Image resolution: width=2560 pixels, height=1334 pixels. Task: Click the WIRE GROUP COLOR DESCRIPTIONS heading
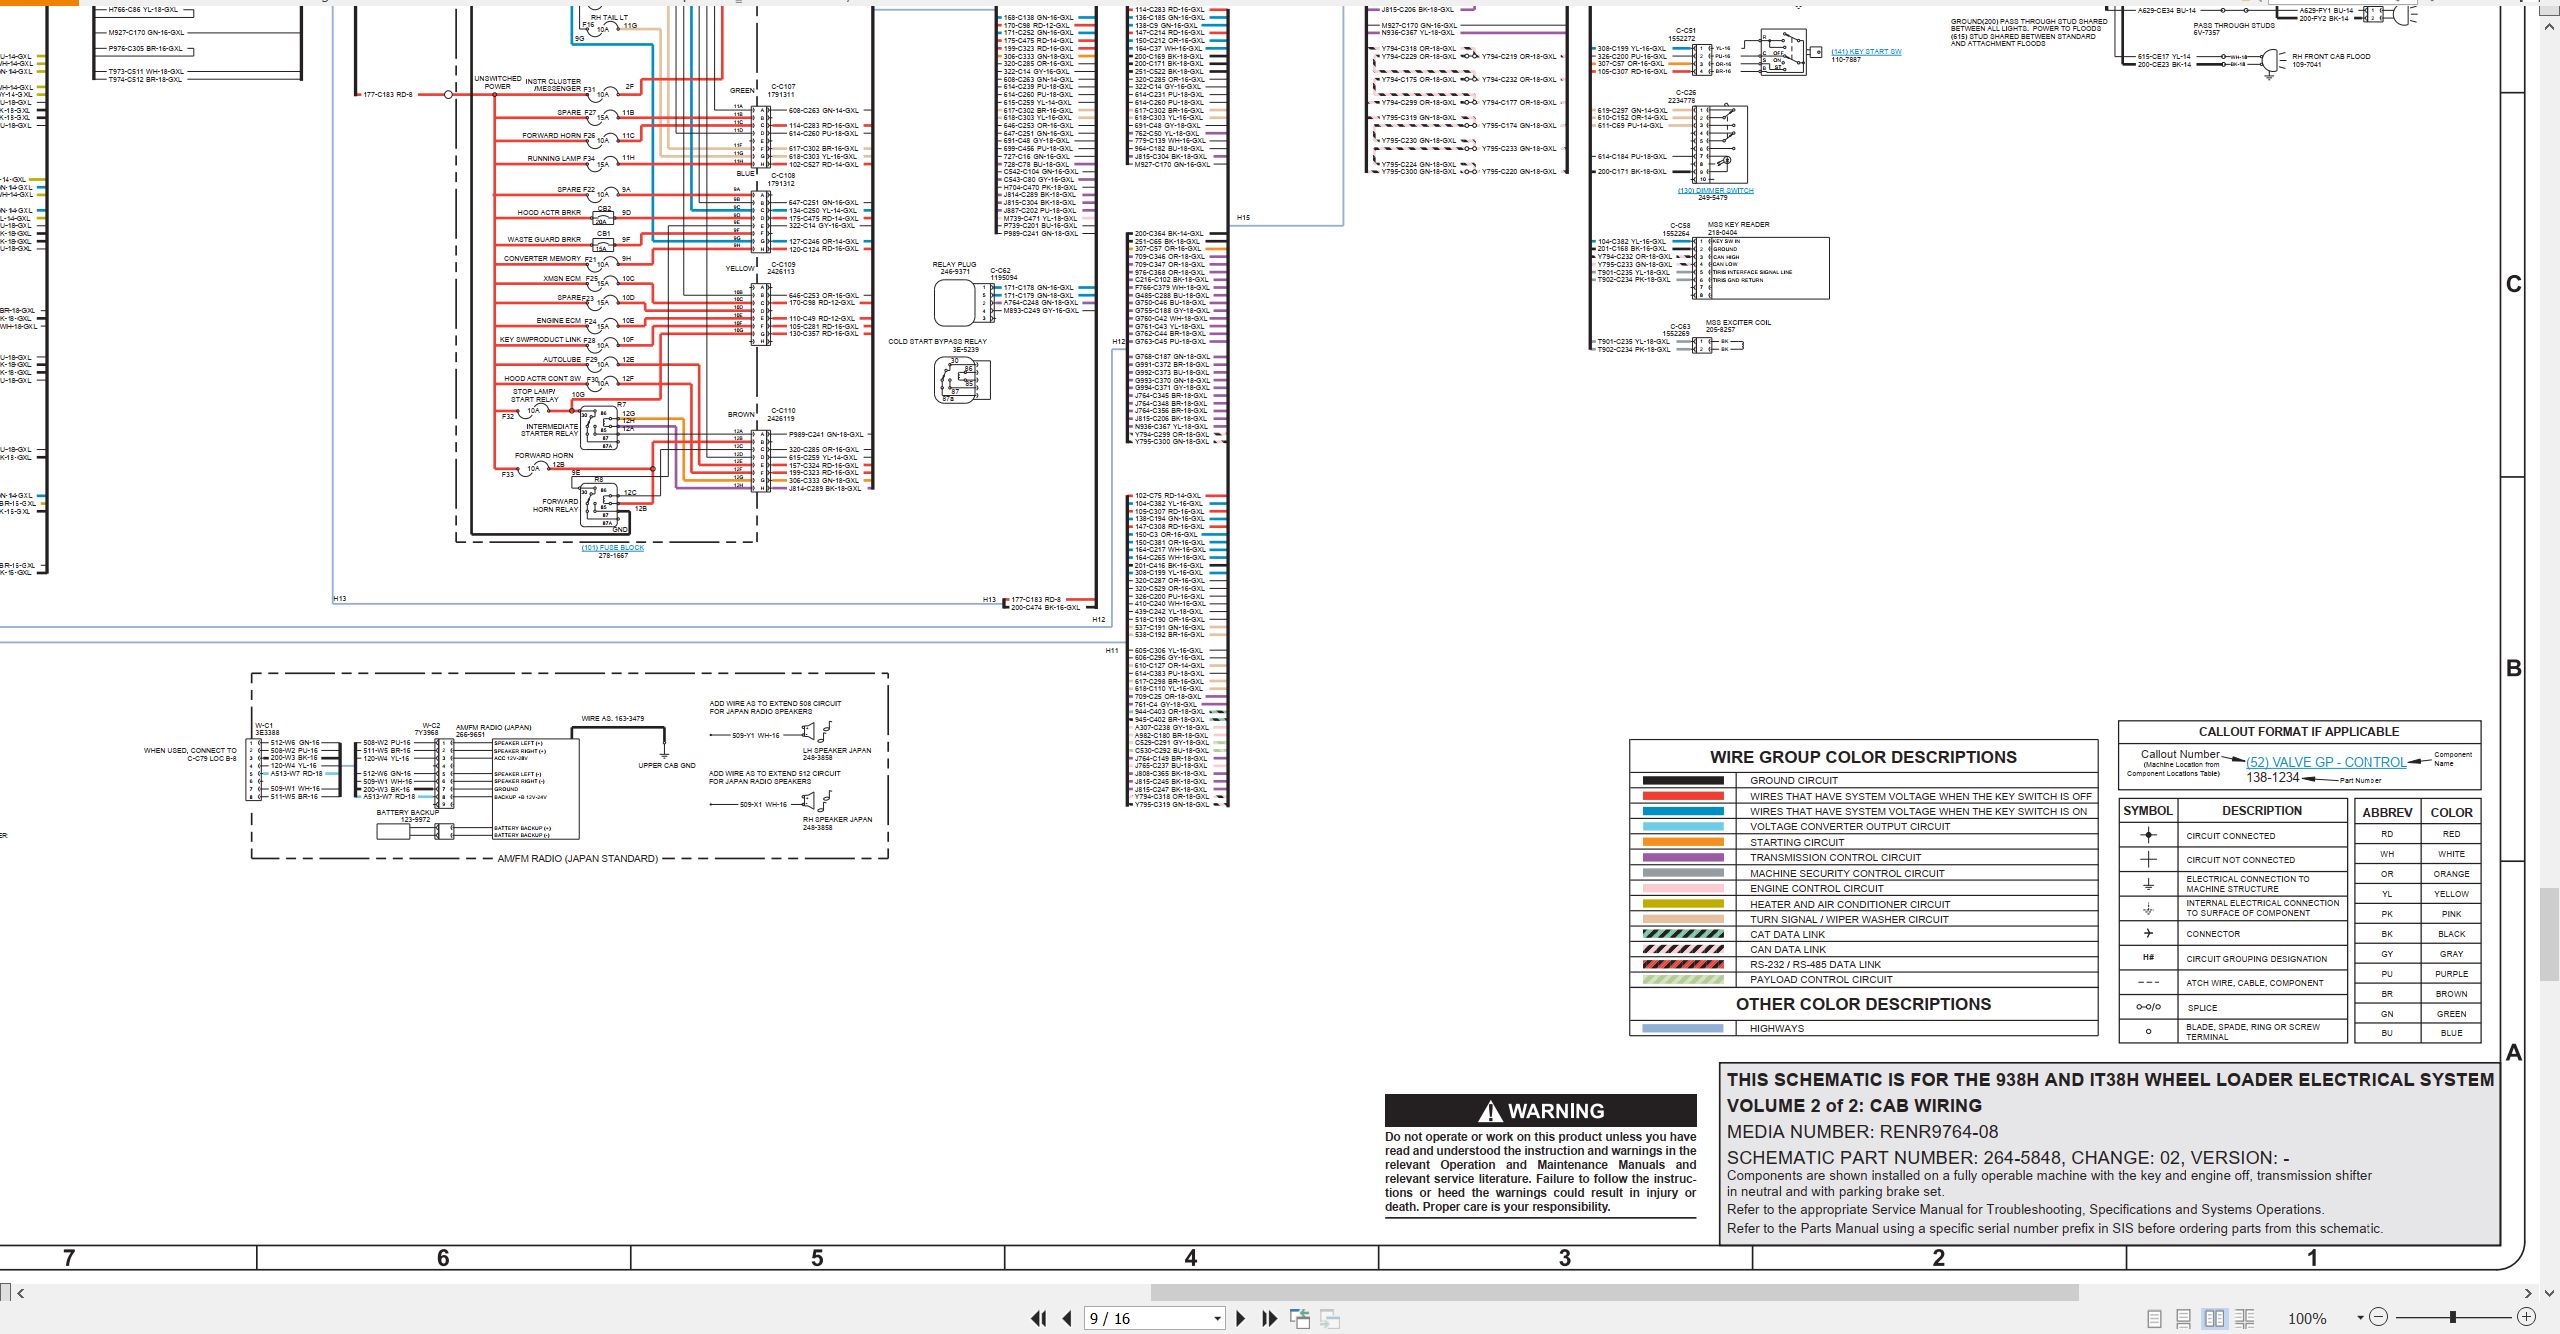pos(1863,757)
